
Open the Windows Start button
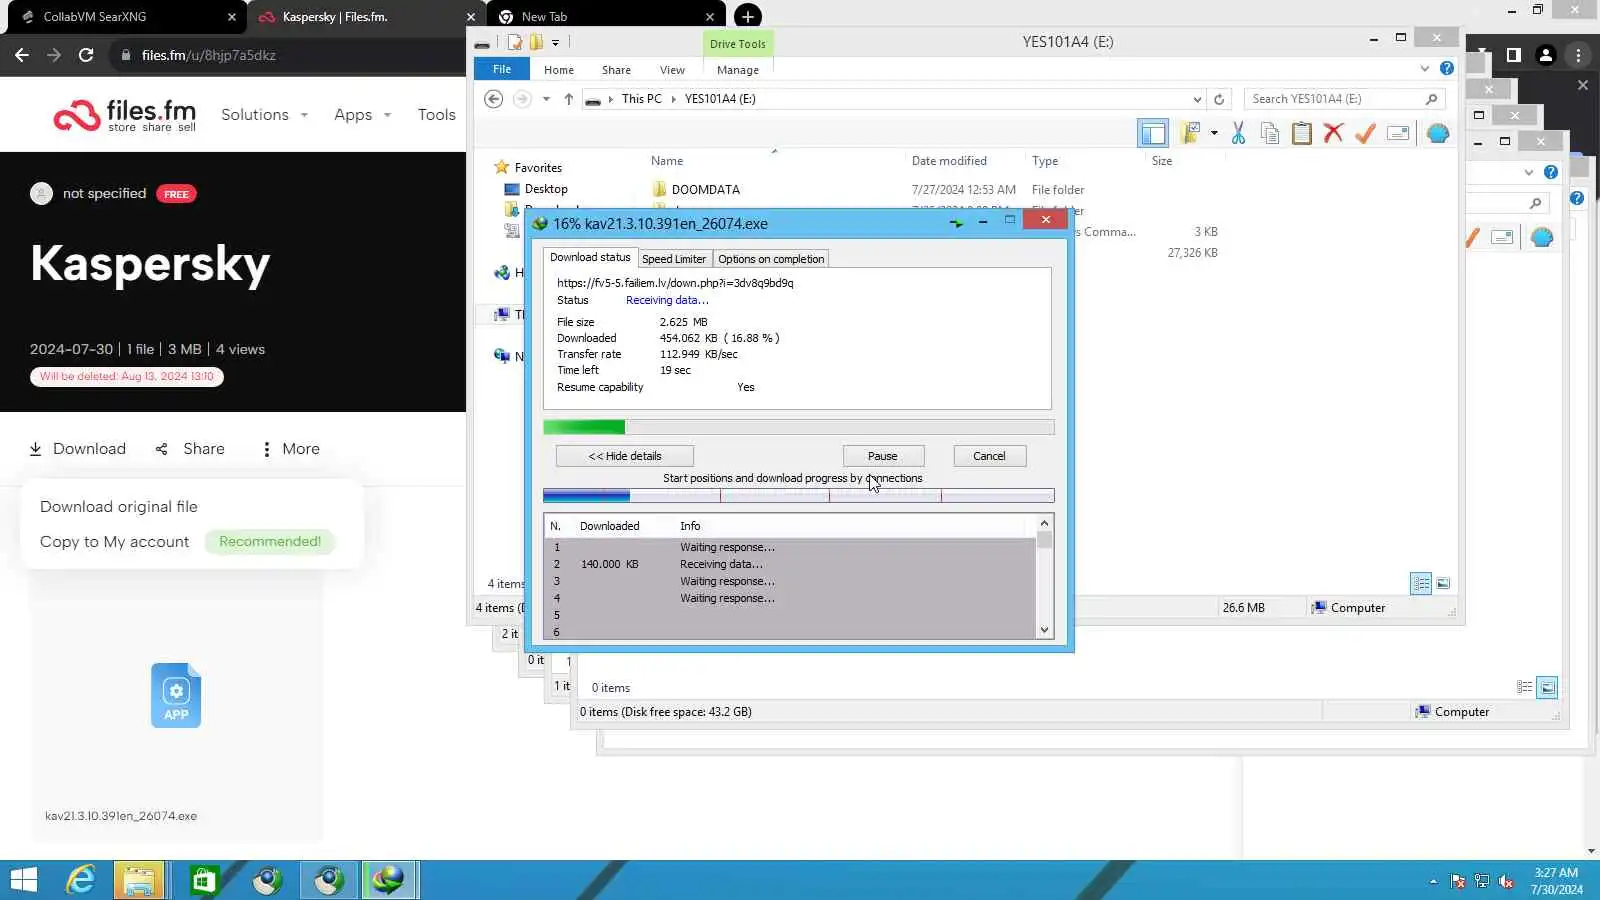pyautogui.click(x=23, y=880)
